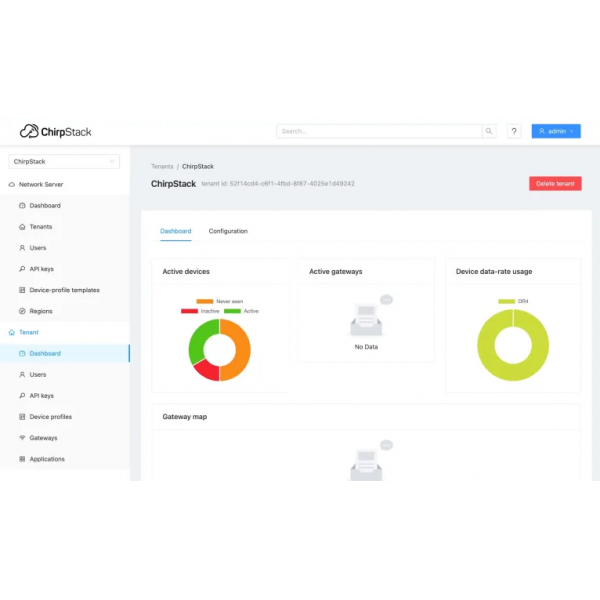Click the Gateways wifi icon in sidebar
This screenshot has width=600, height=600.
[x=22, y=438]
